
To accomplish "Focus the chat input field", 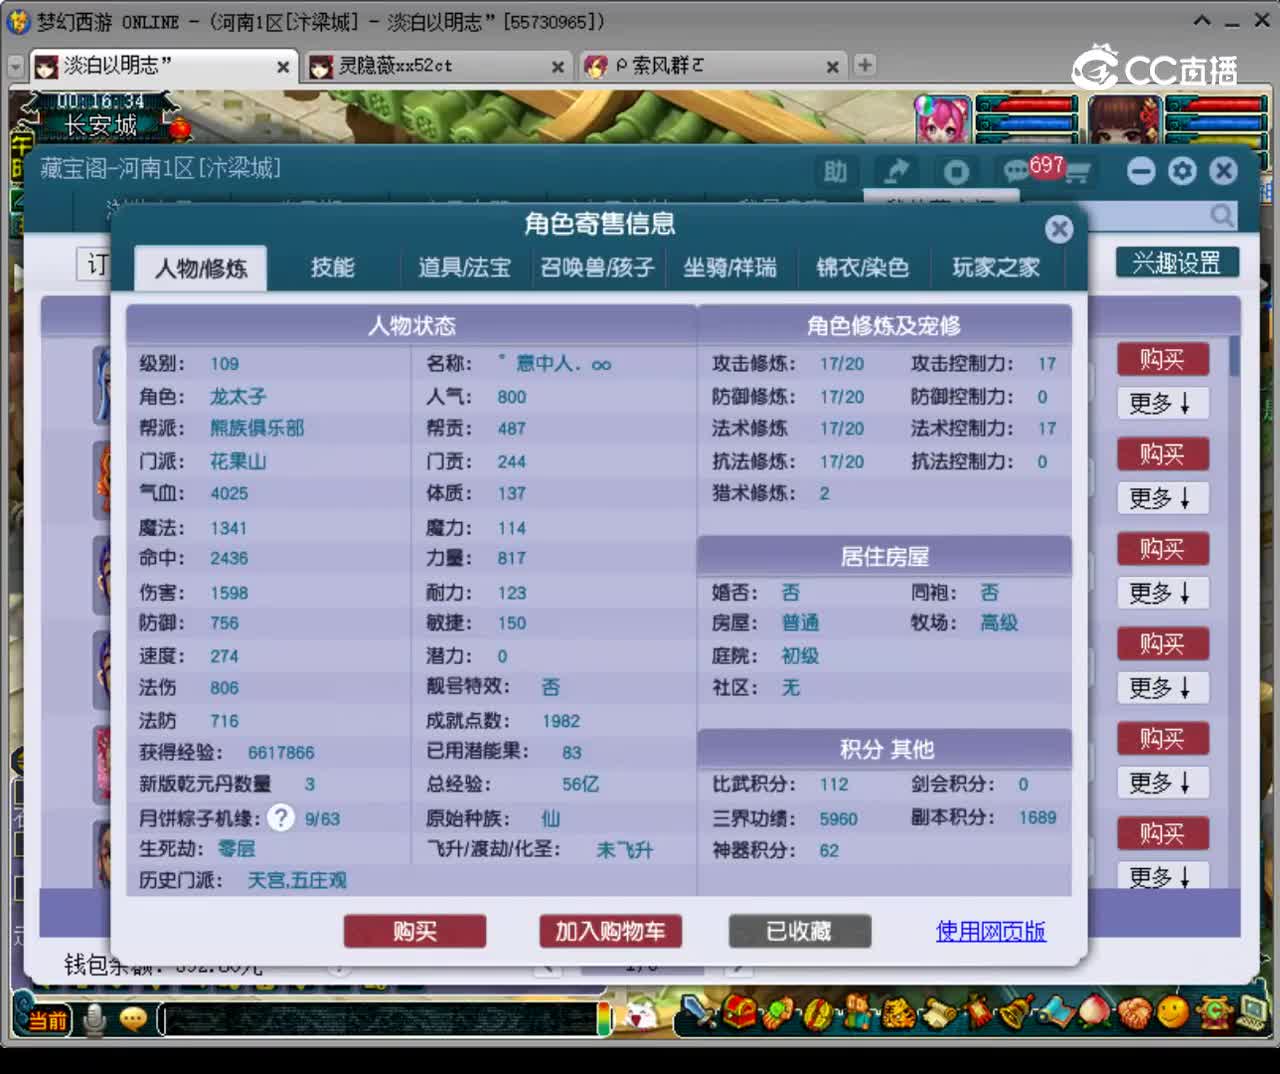I will [x=380, y=1019].
